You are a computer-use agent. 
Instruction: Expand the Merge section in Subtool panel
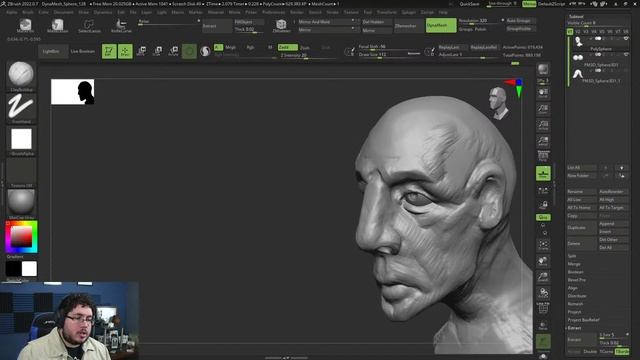coord(573,264)
